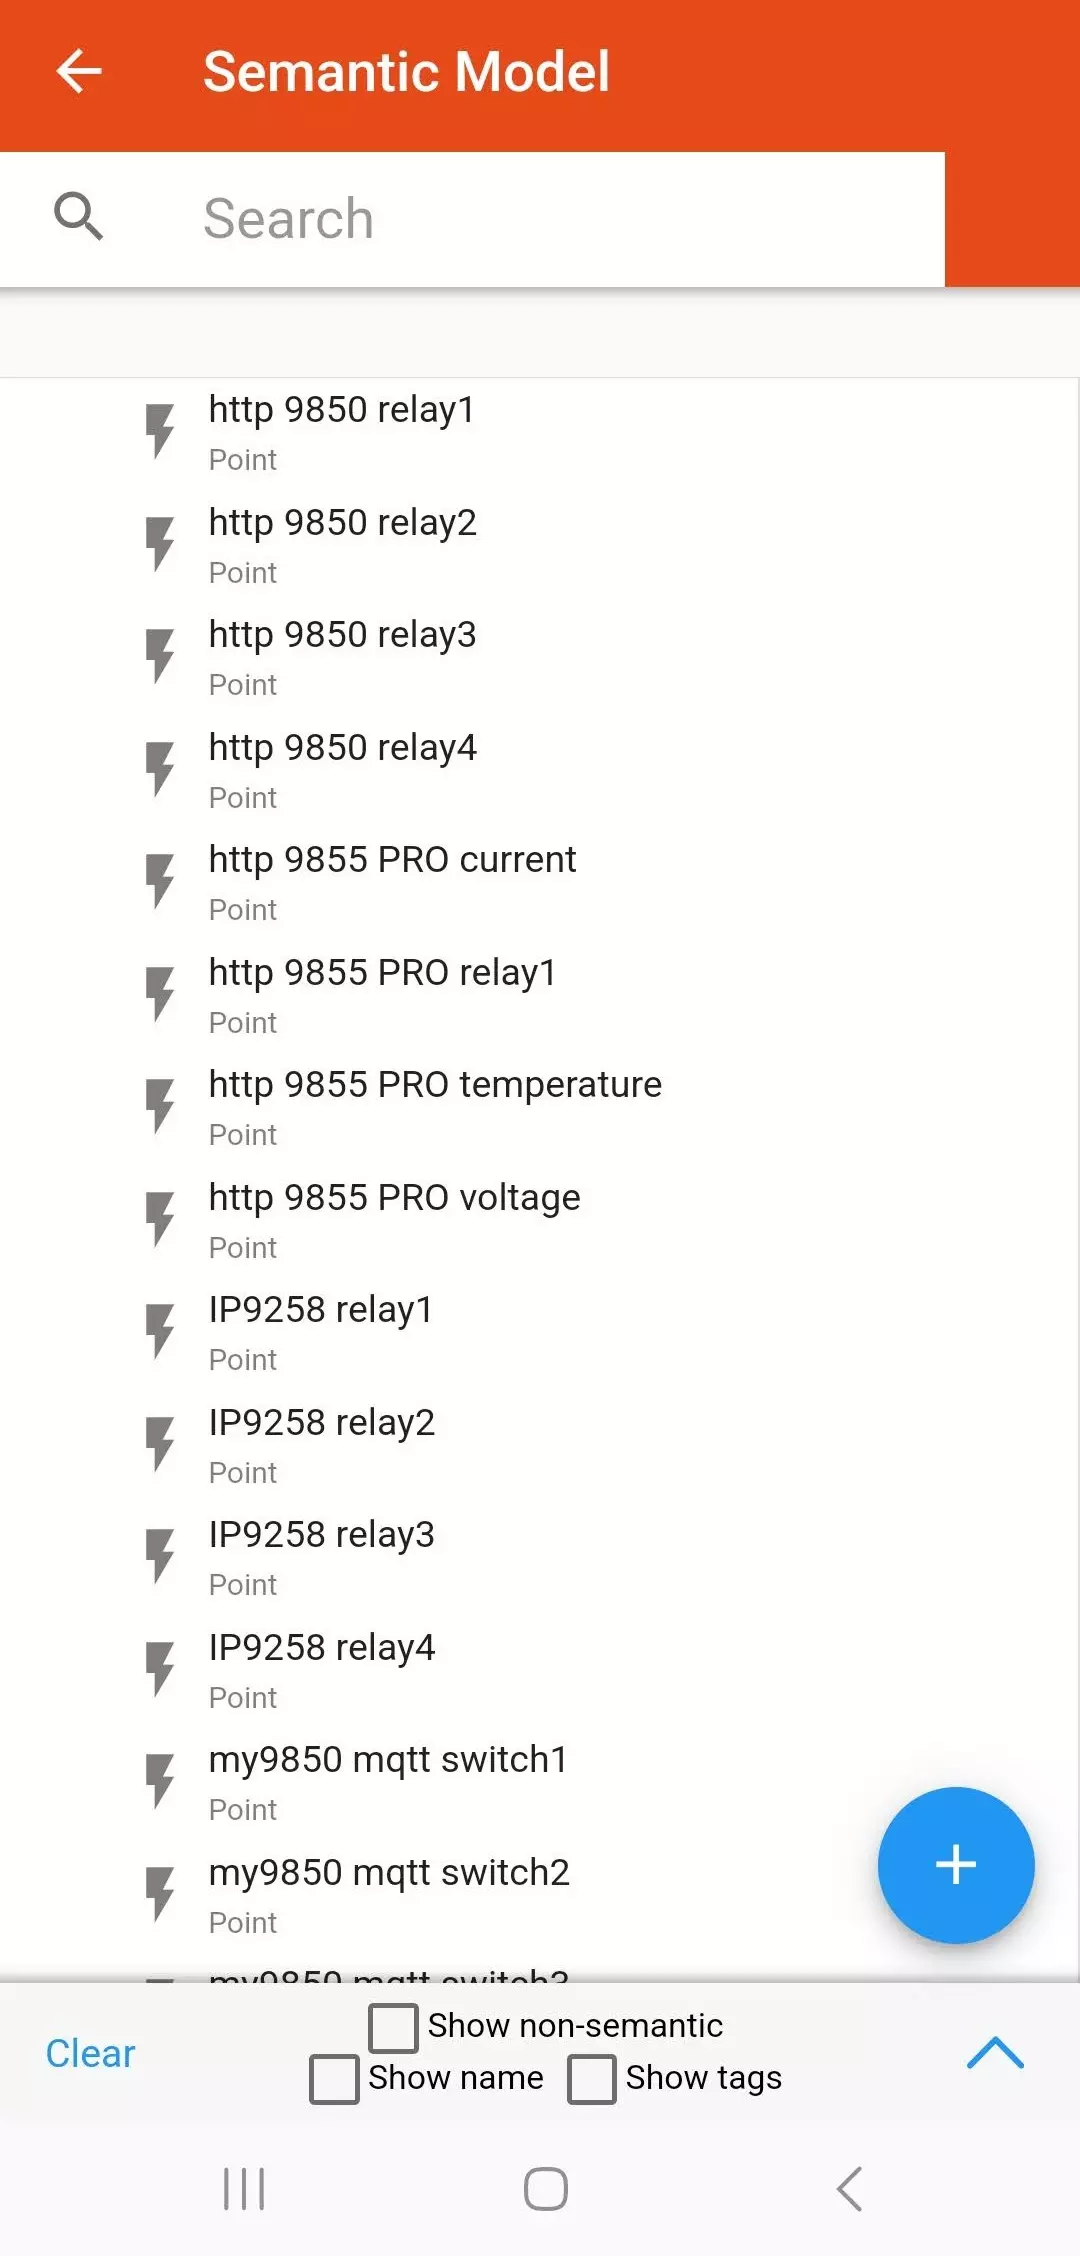Toggle the Show name checkbox
This screenshot has height=2256, width=1080.
tap(334, 2079)
